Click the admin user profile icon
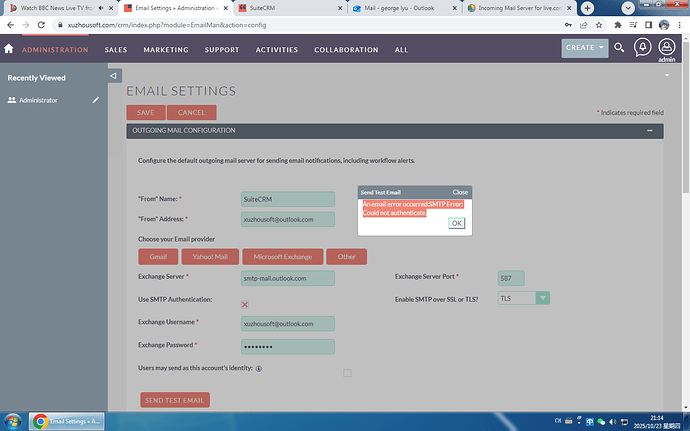 [x=667, y=46]
